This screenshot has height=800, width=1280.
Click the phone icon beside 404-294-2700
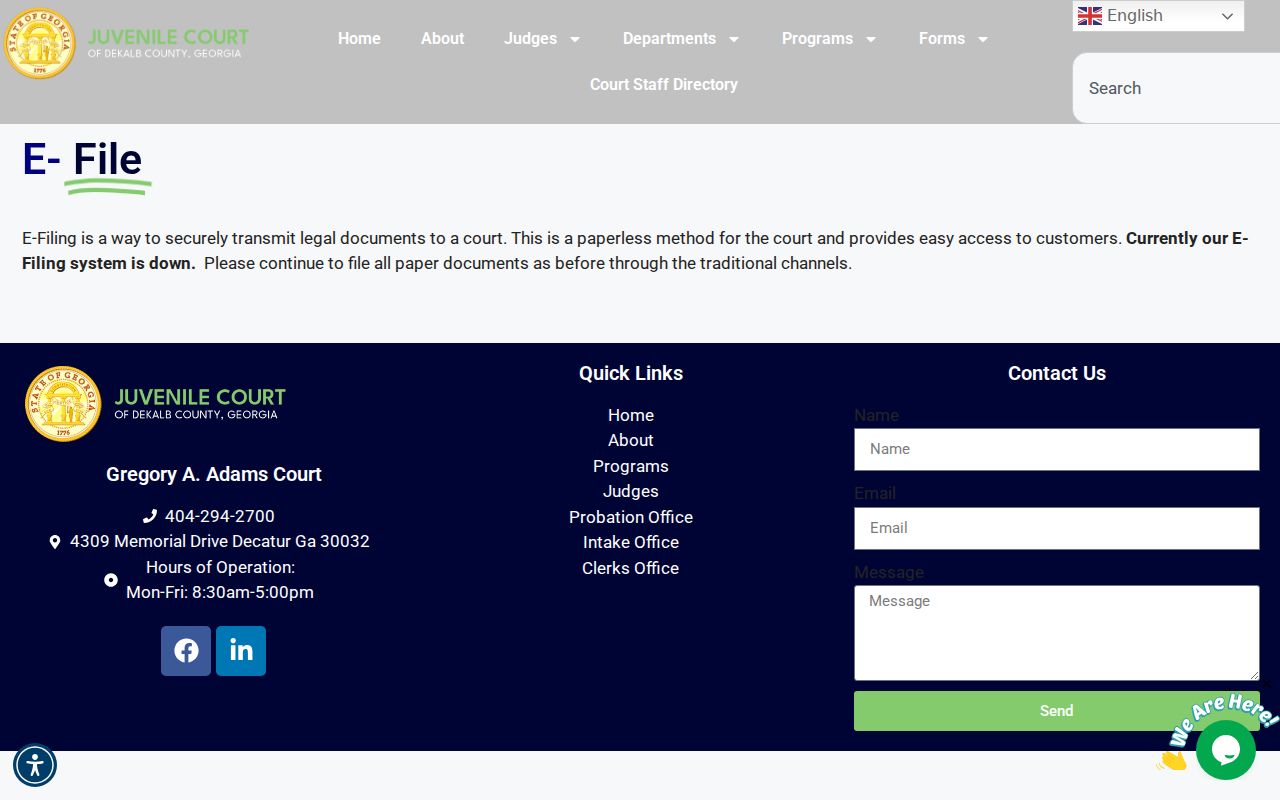point(150,516)
